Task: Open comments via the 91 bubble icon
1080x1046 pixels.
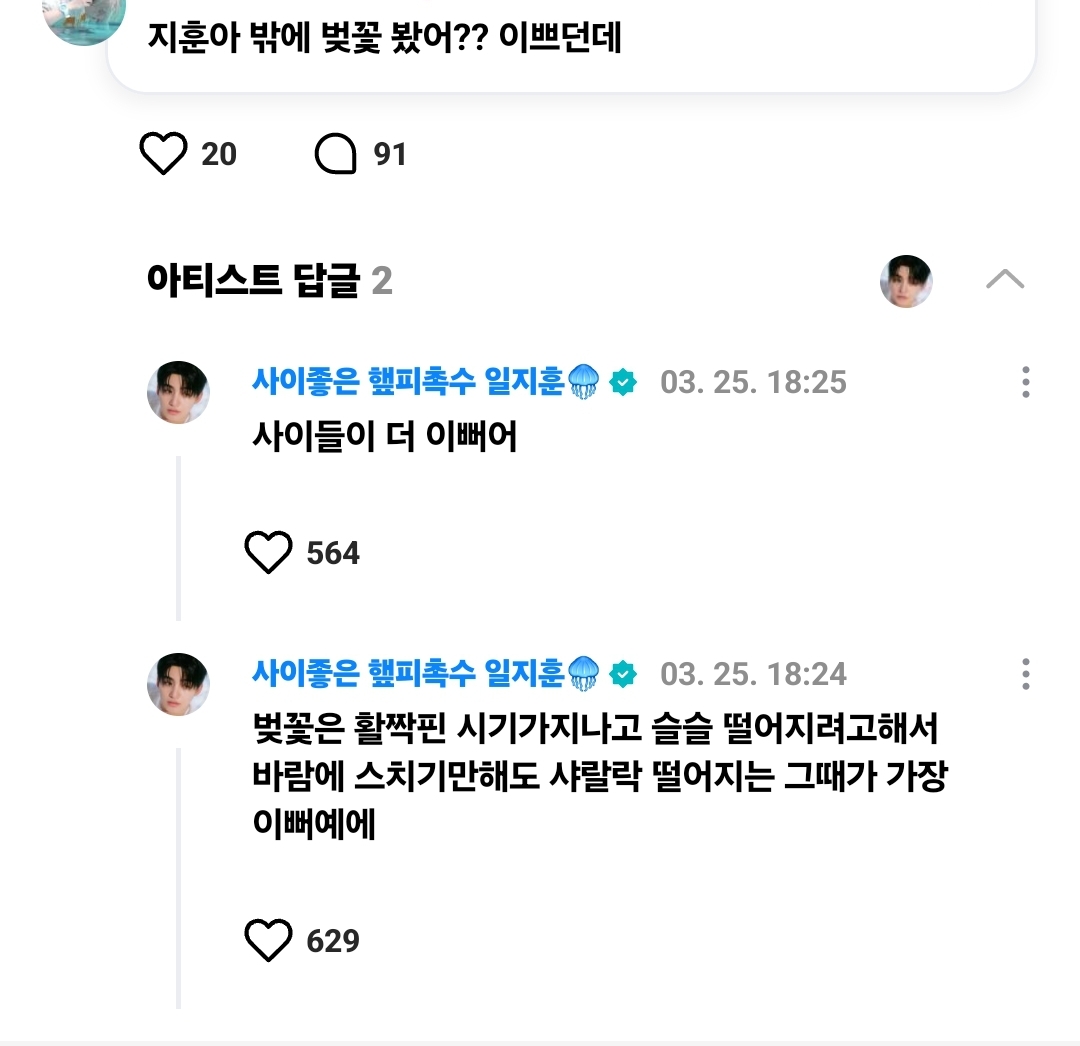Action: pos(335,154)
